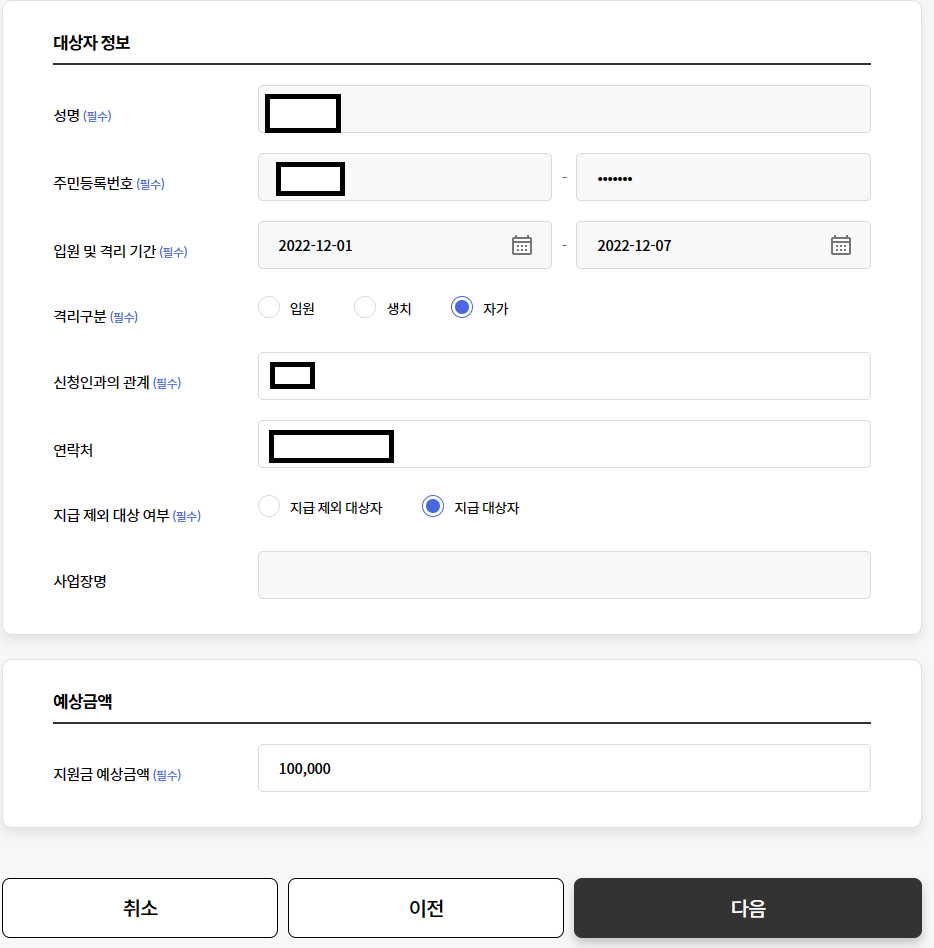Click the 예상금액 section heading
The width and height of the screenshot is (934, 948).
tap(83, 701)
